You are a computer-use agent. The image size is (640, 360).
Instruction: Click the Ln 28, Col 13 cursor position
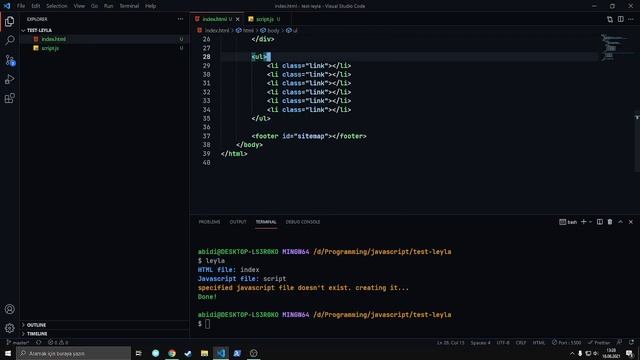451,342
